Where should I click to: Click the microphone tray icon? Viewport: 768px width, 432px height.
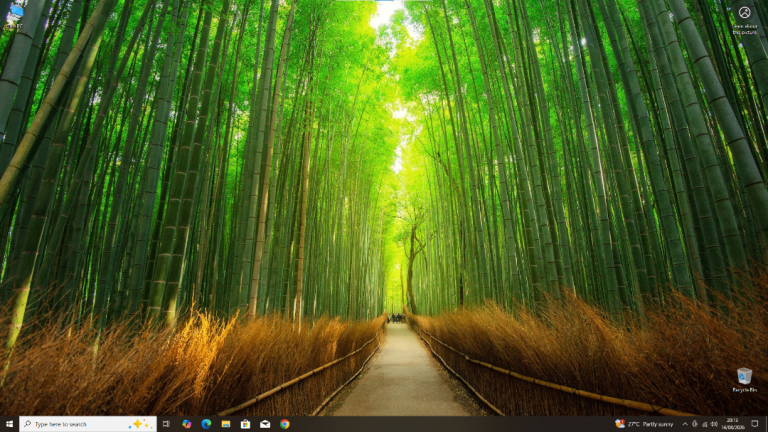click(695, 424)
